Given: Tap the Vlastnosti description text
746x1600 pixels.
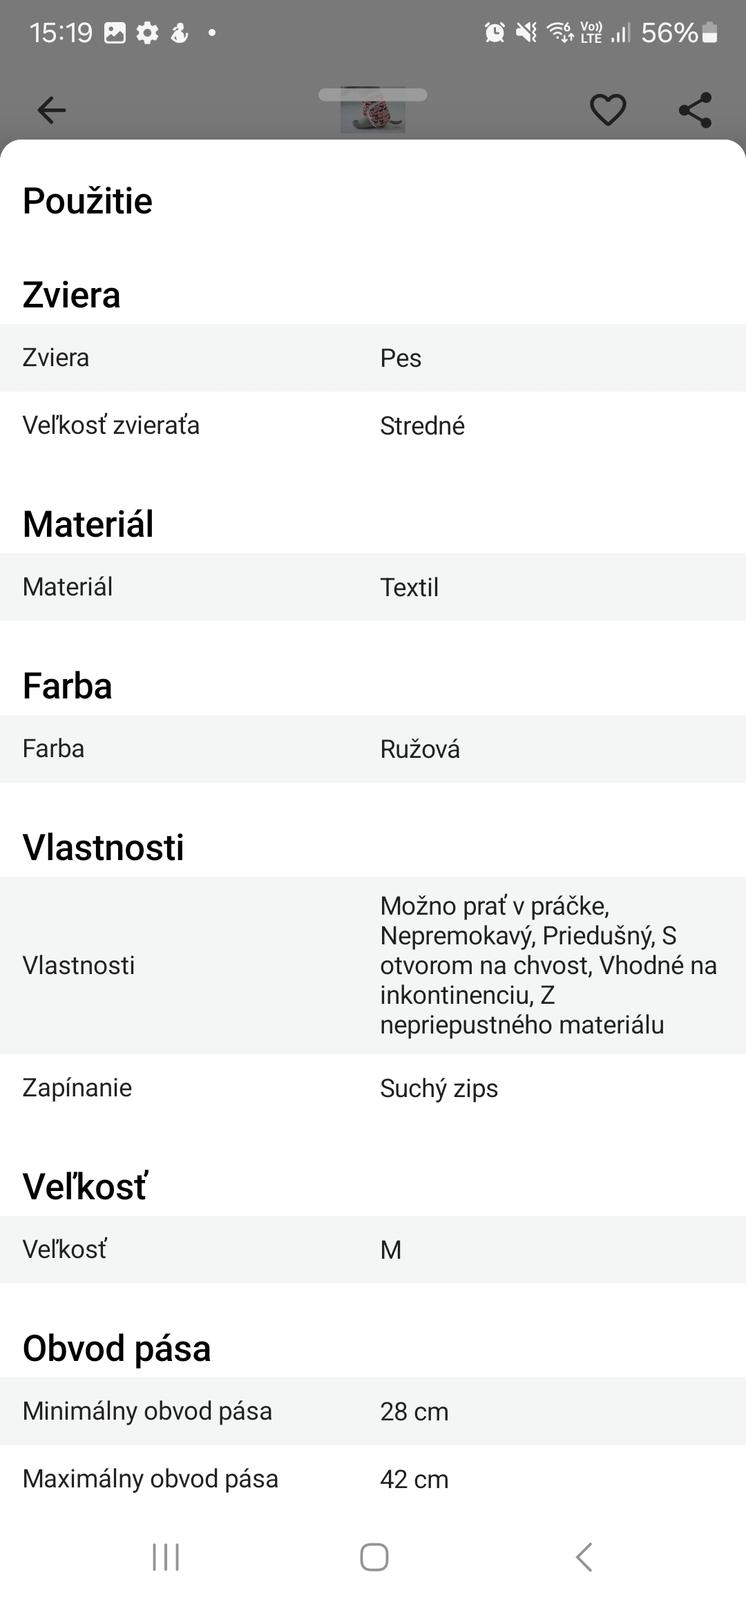Looking at the screenshot, I should coord(548,965).
